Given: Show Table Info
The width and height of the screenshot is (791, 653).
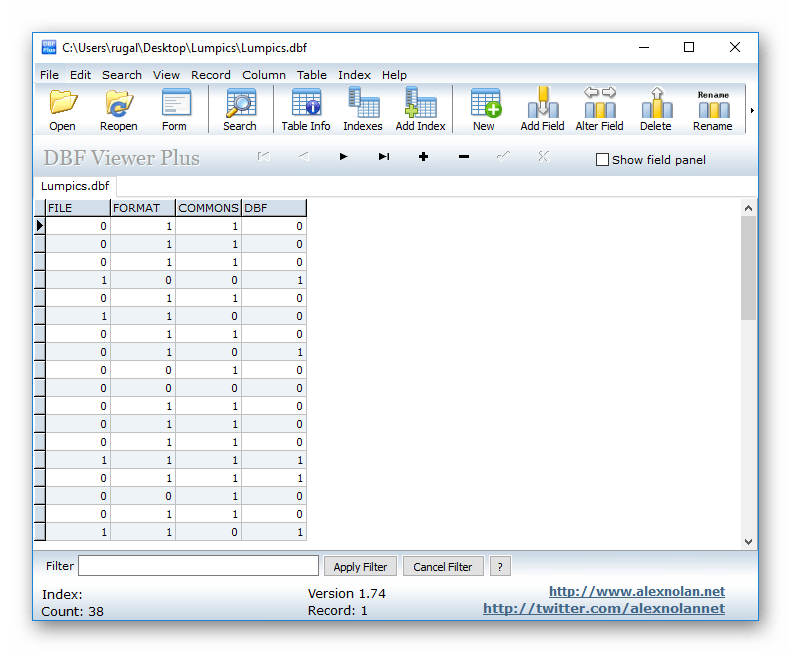Looking at the screenshot, I should point(306,110).
